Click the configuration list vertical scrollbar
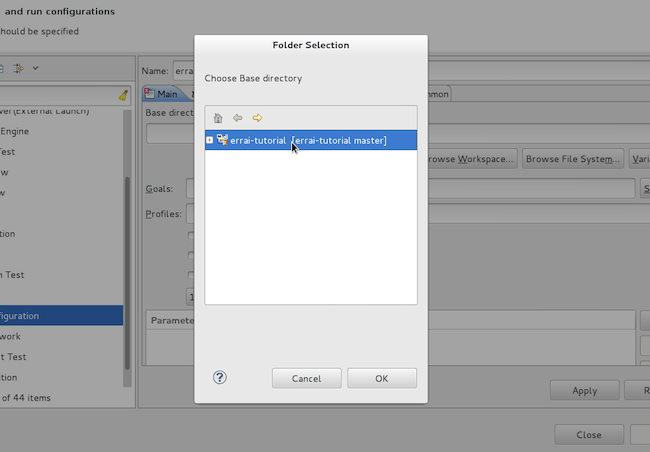Viewport: 650px width, 452px height. 127,240
